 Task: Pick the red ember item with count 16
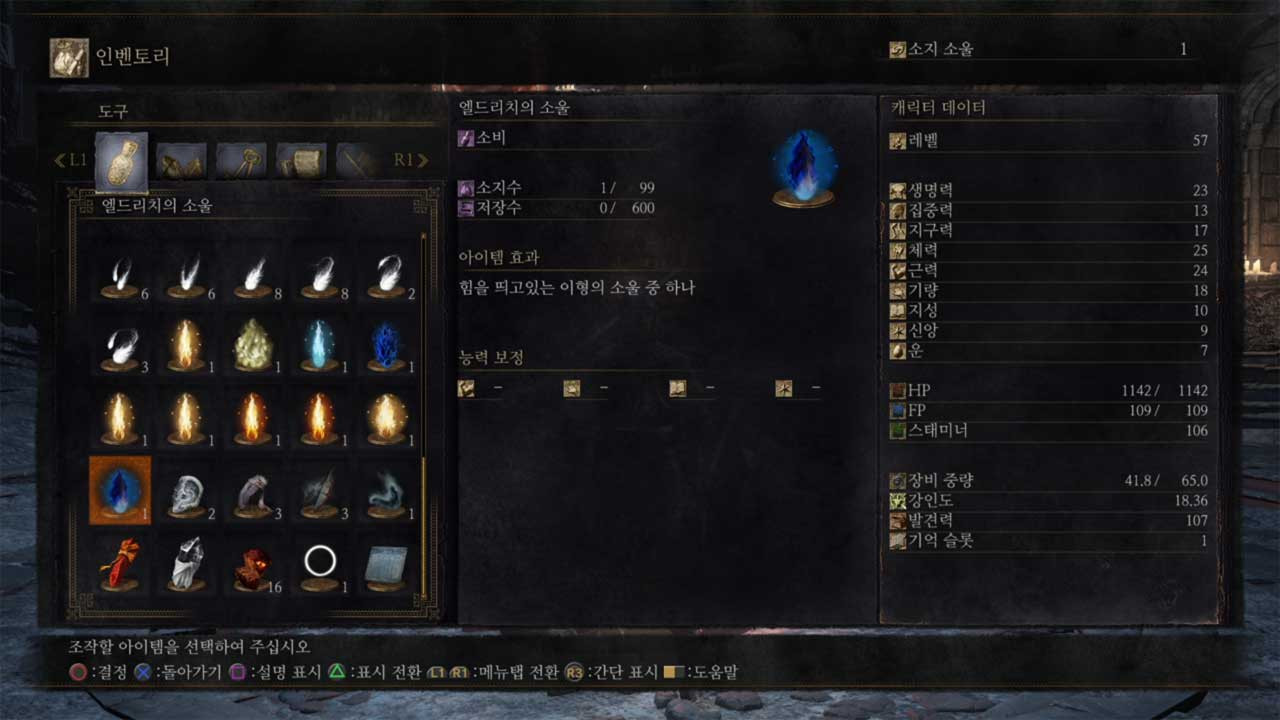[x=252, y=565]
